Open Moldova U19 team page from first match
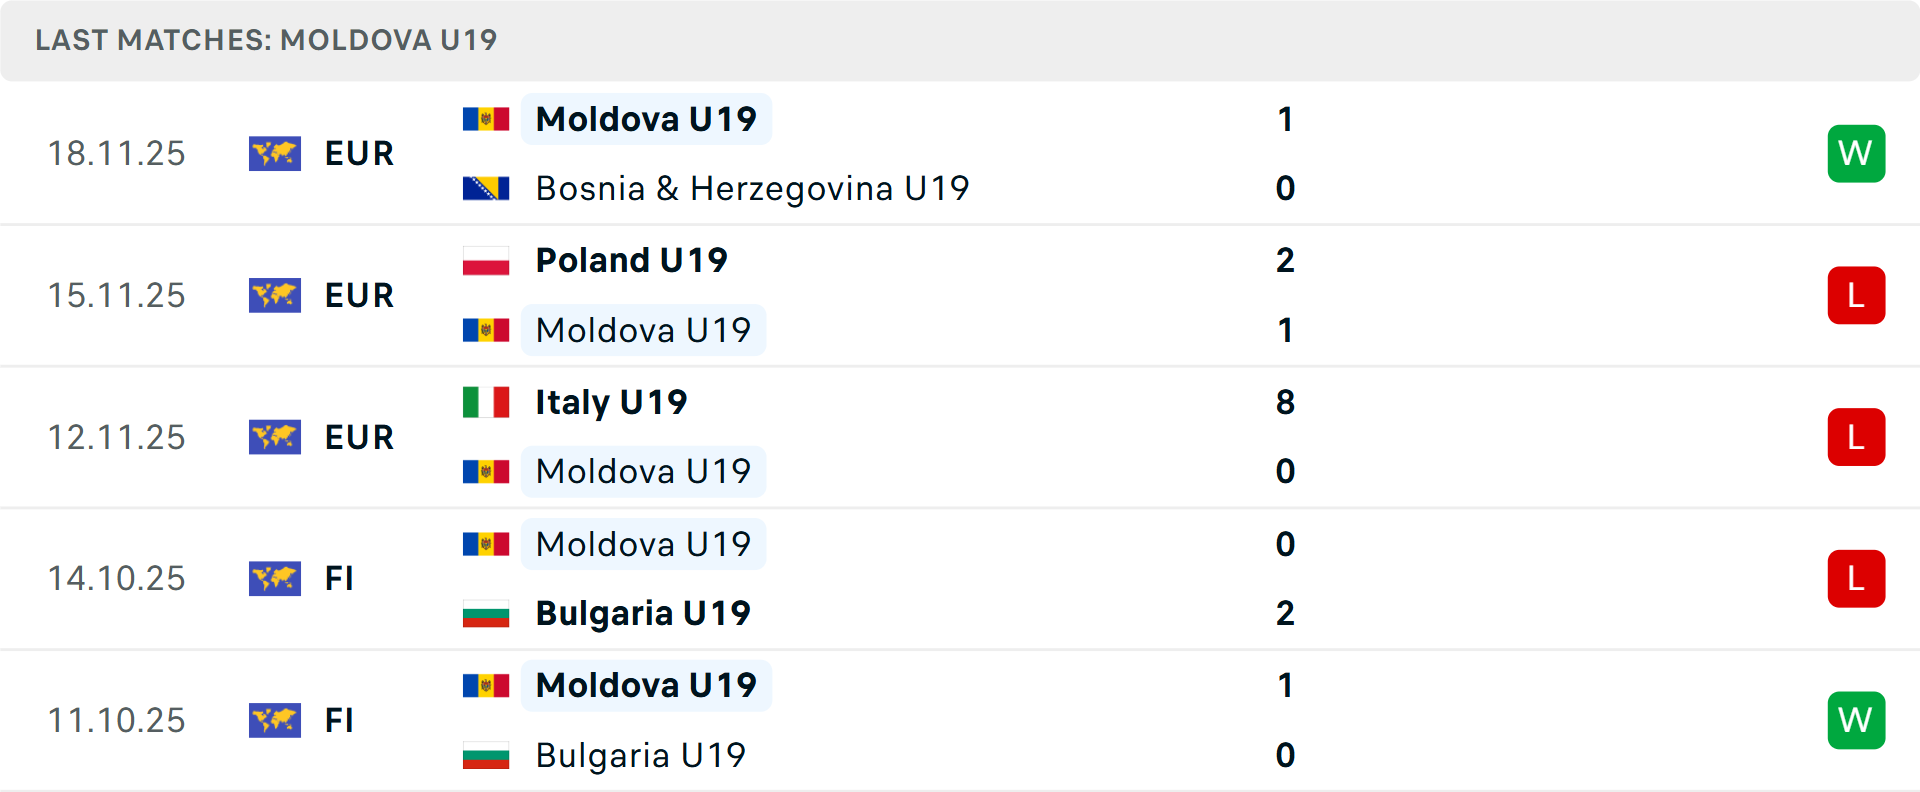Image resolution: width=1920 pixels, height=792 pixels. (x=645, y=118)
